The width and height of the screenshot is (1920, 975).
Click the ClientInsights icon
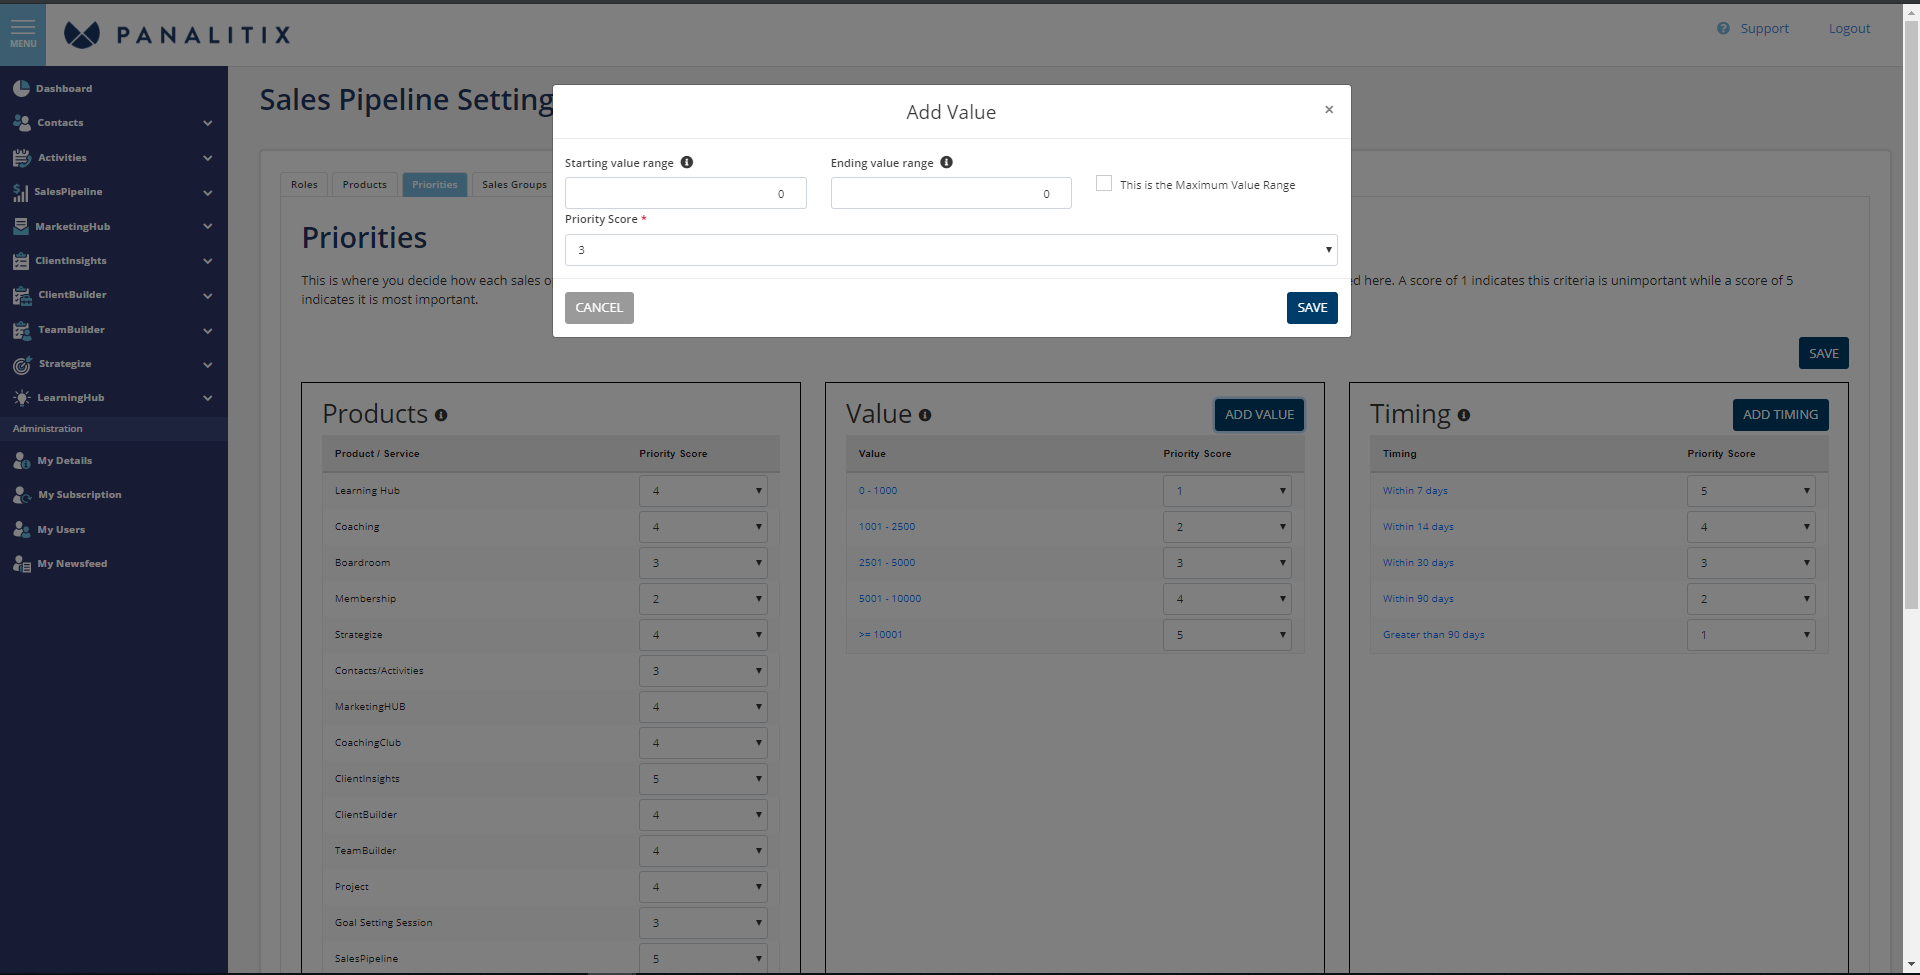21,261
